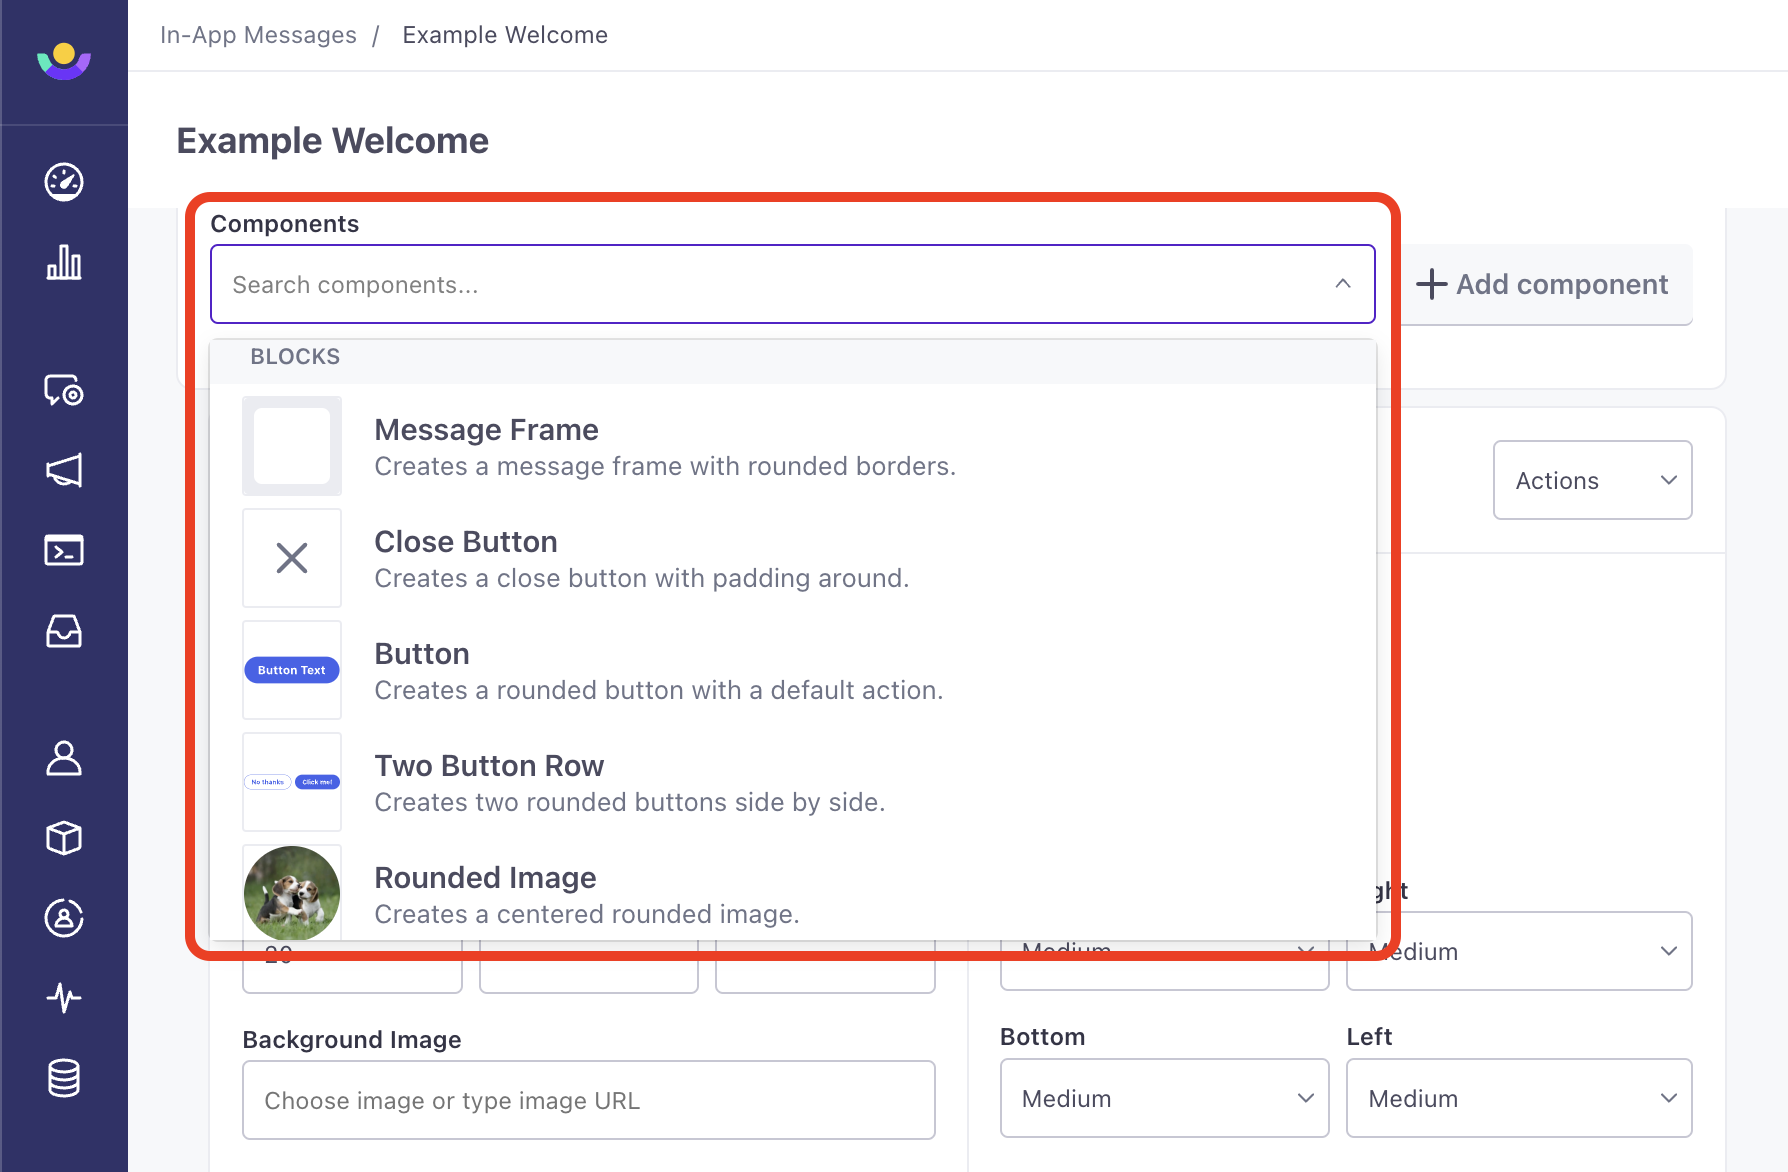The image size is (1788, 1172).
Task: Click the Example Welcome breadcrumb
Action: click(505, 35)
